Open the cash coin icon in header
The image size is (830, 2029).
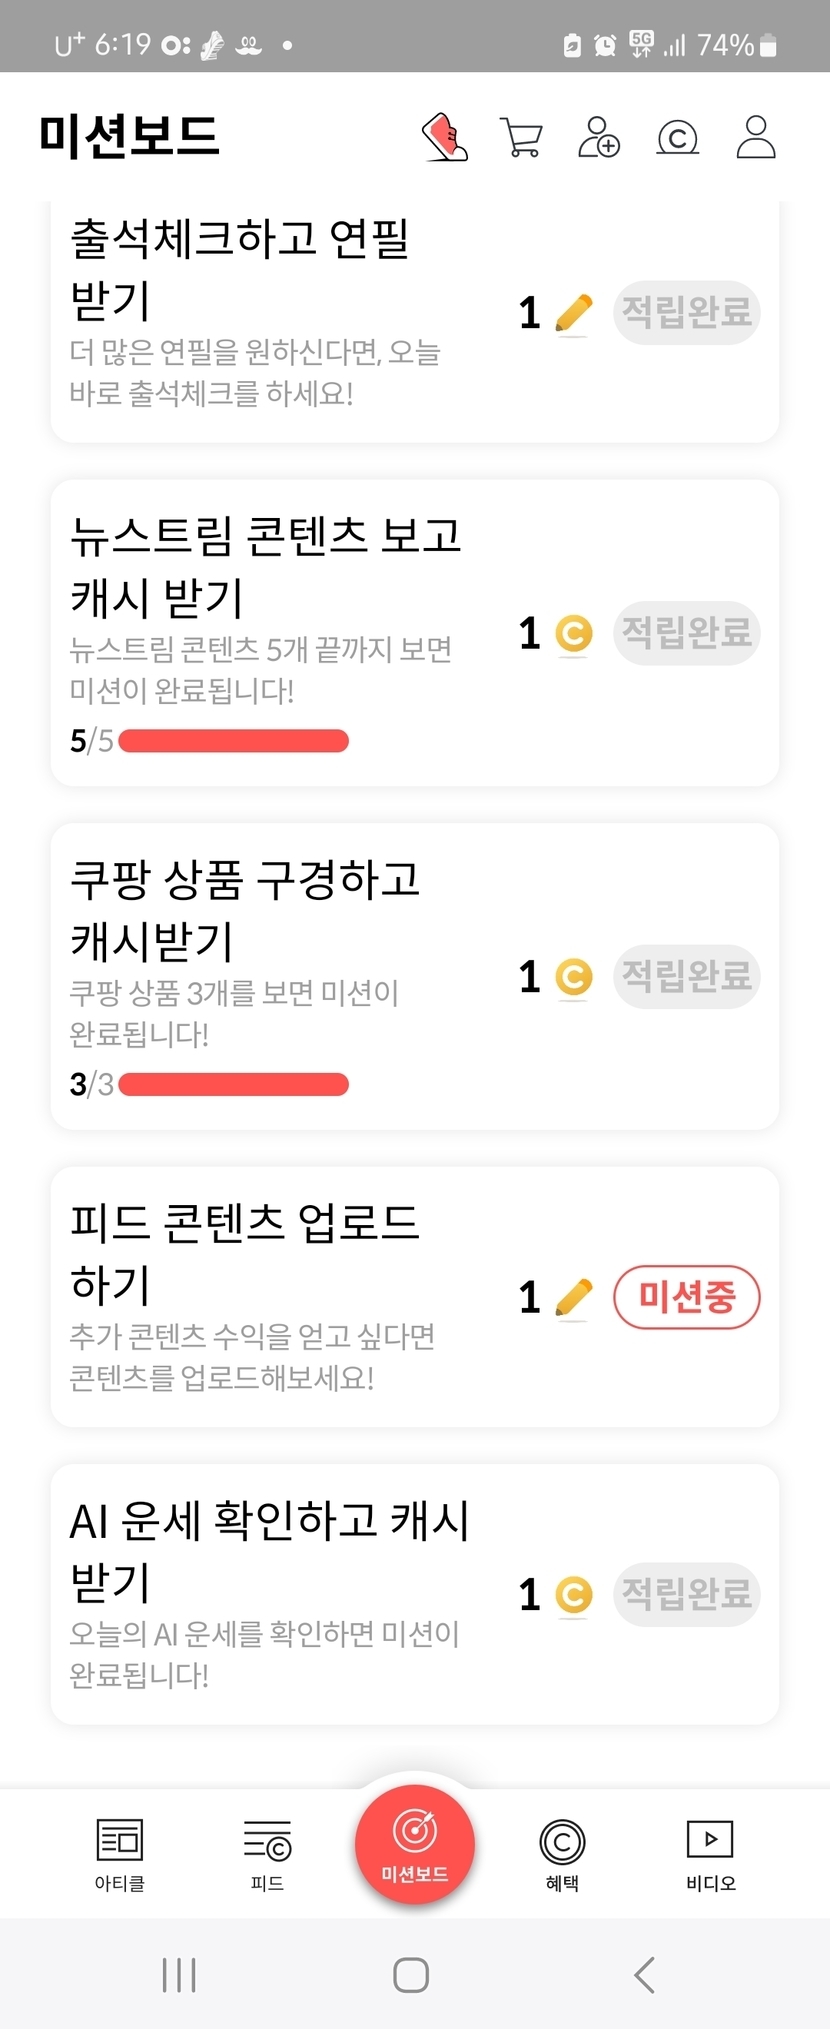[x=677, y=138]
